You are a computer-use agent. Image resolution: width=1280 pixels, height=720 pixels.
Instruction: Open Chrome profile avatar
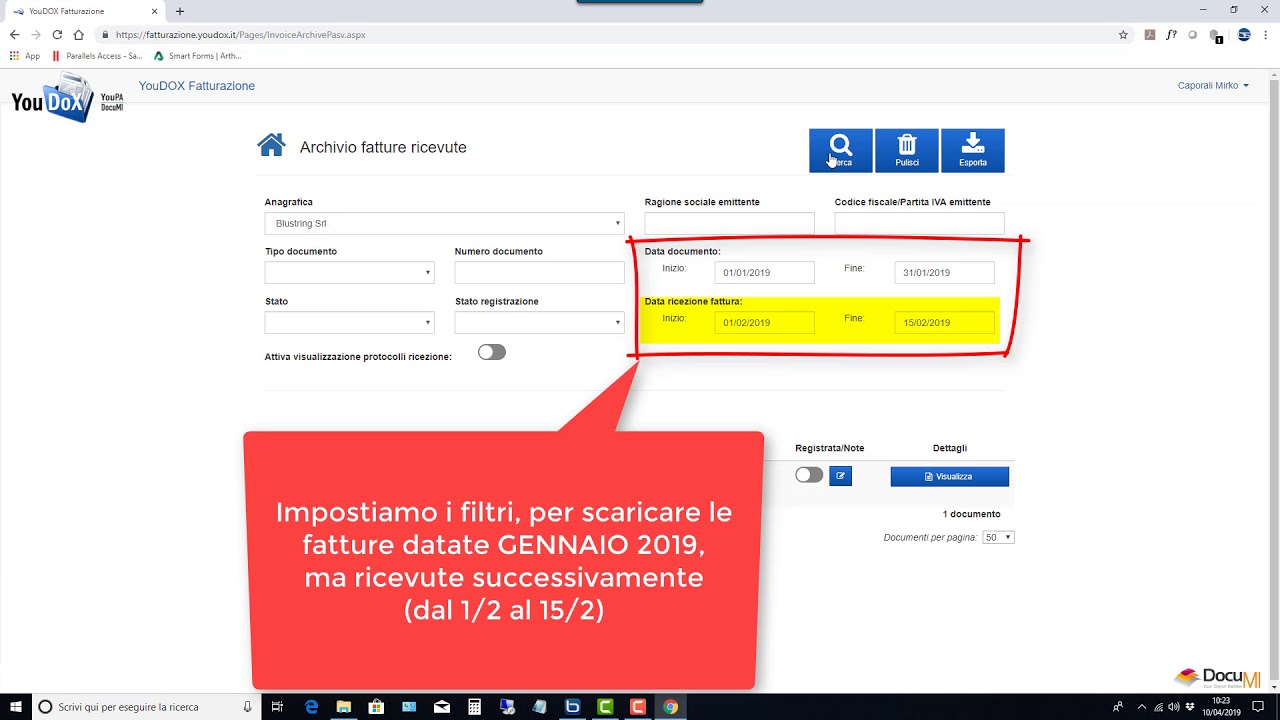(x=1244, y=34)
